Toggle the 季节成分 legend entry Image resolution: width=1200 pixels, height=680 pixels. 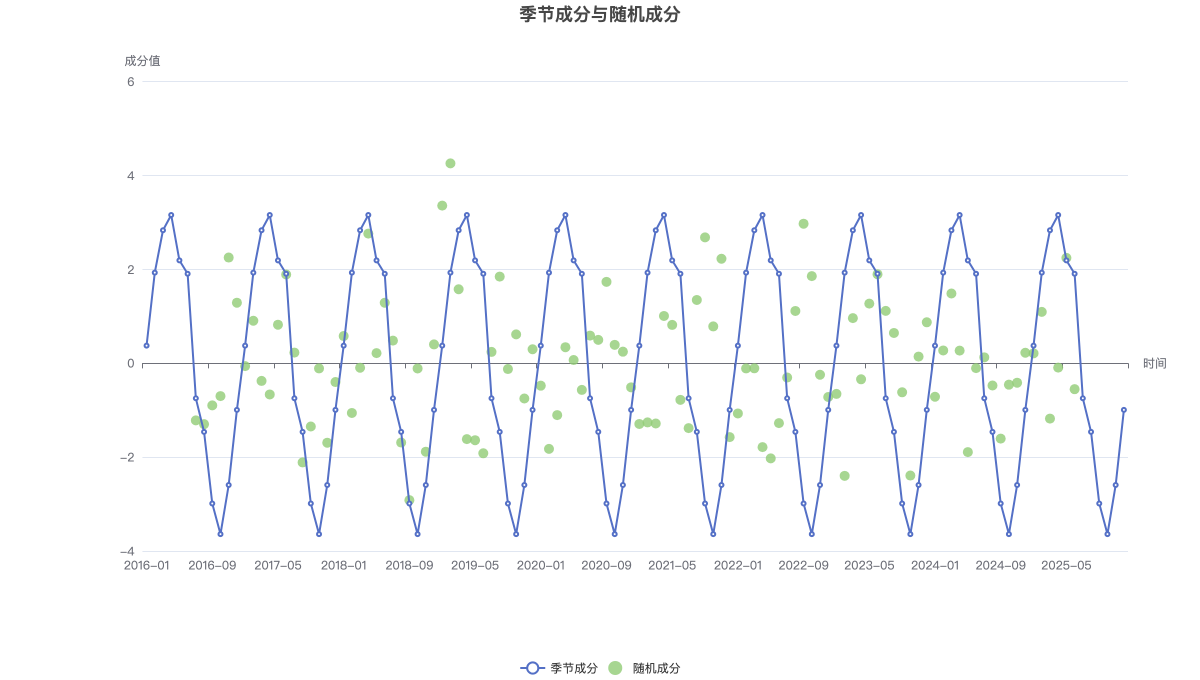559,668
